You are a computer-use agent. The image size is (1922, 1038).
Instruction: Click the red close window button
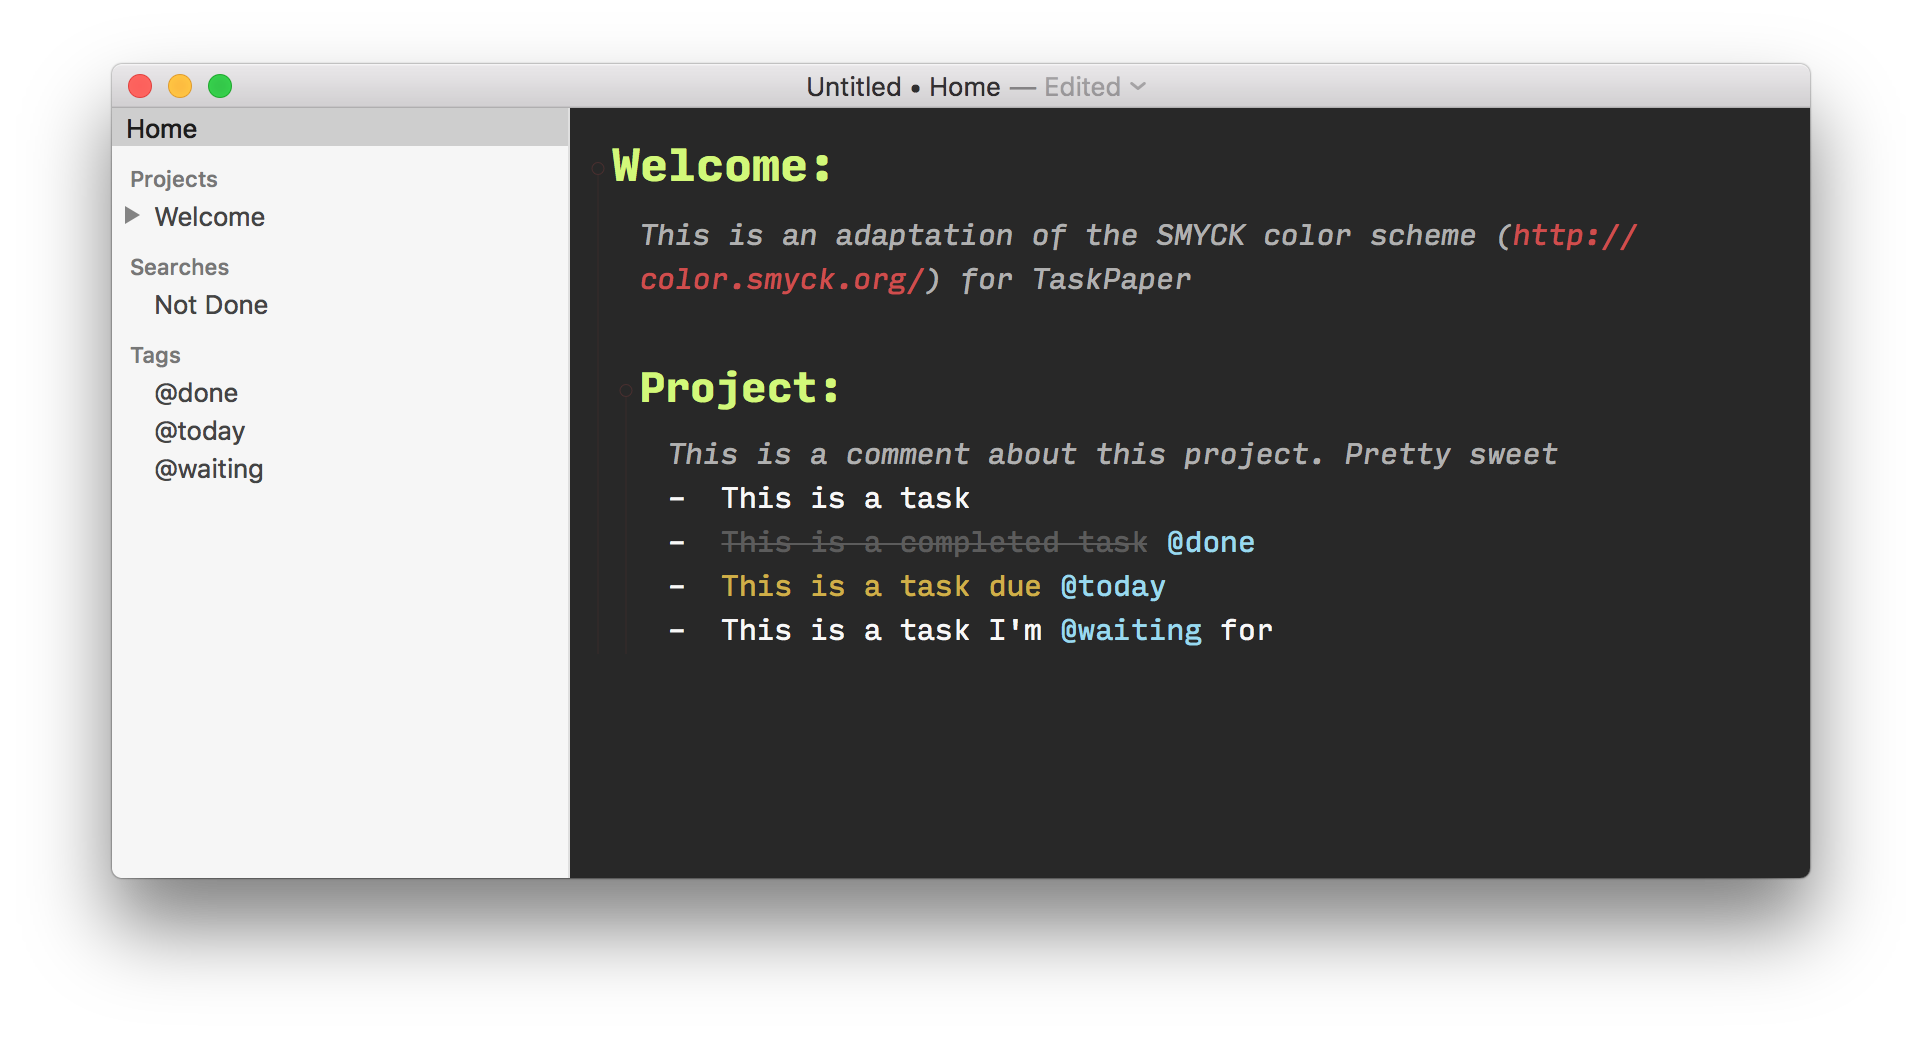[140, 86]
